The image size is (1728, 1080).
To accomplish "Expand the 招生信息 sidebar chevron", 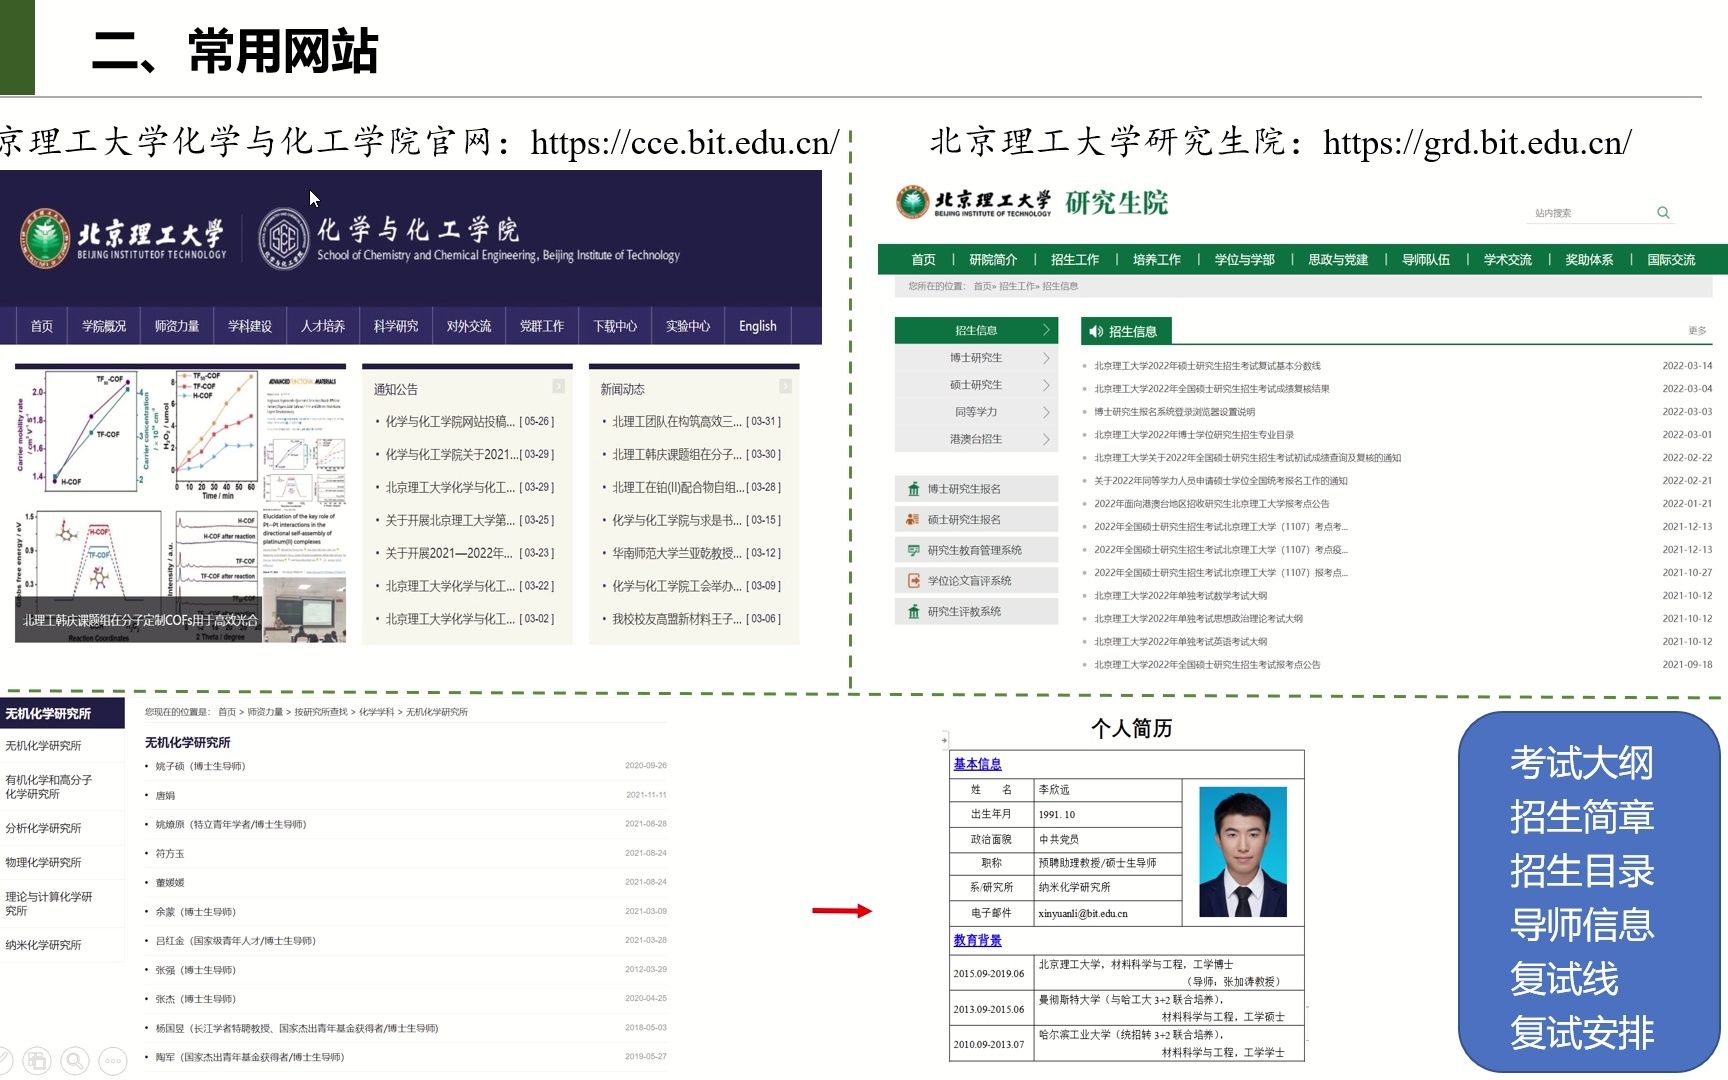I will click(x=1047, y=330).
